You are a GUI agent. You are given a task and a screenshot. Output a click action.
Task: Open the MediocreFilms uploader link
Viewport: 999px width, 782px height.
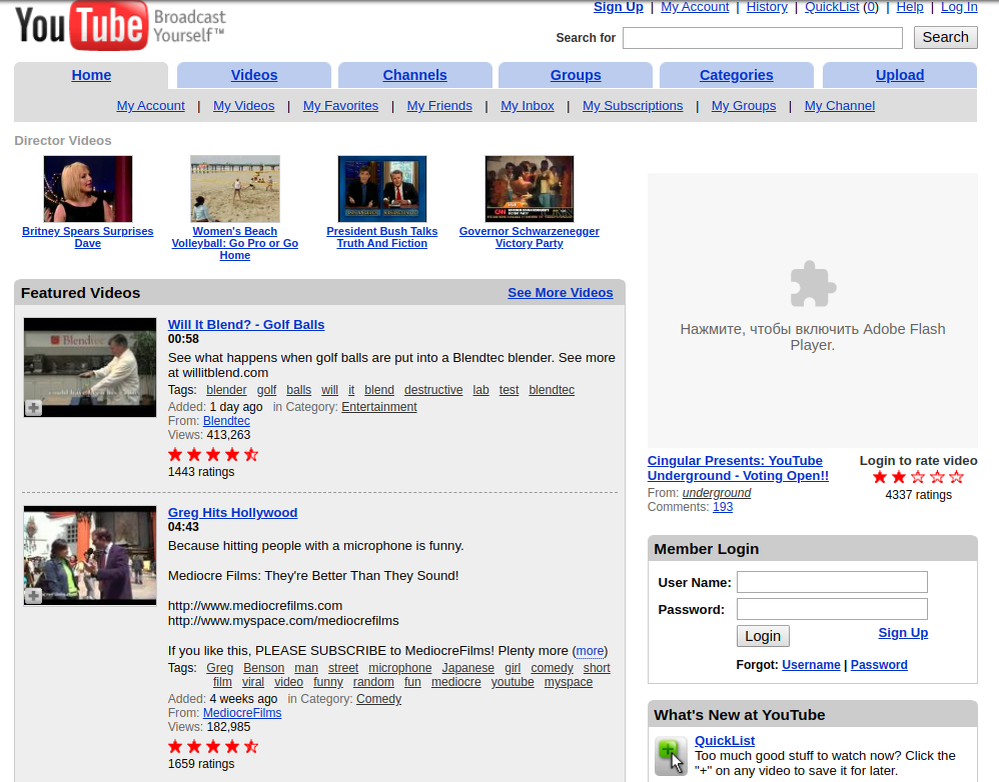pos(242,713)
